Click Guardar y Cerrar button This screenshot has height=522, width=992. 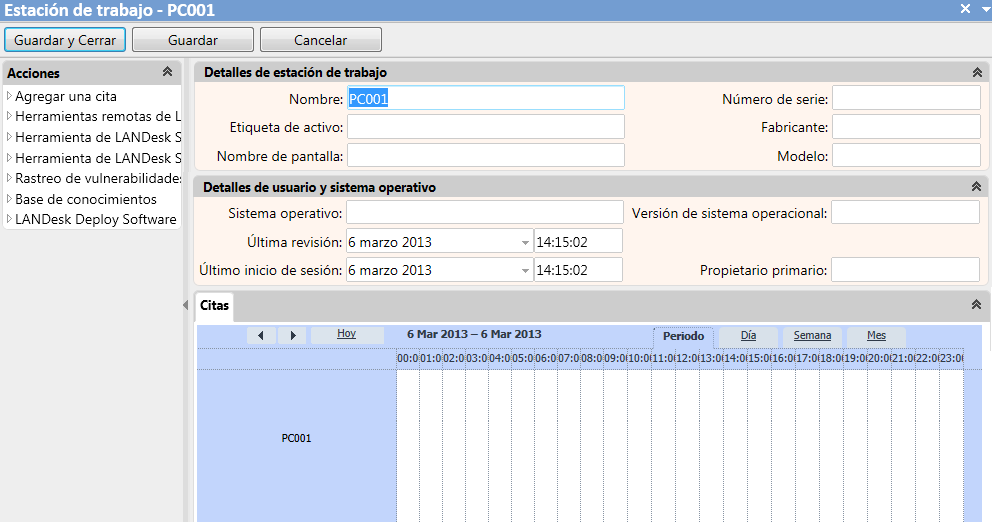65,40
